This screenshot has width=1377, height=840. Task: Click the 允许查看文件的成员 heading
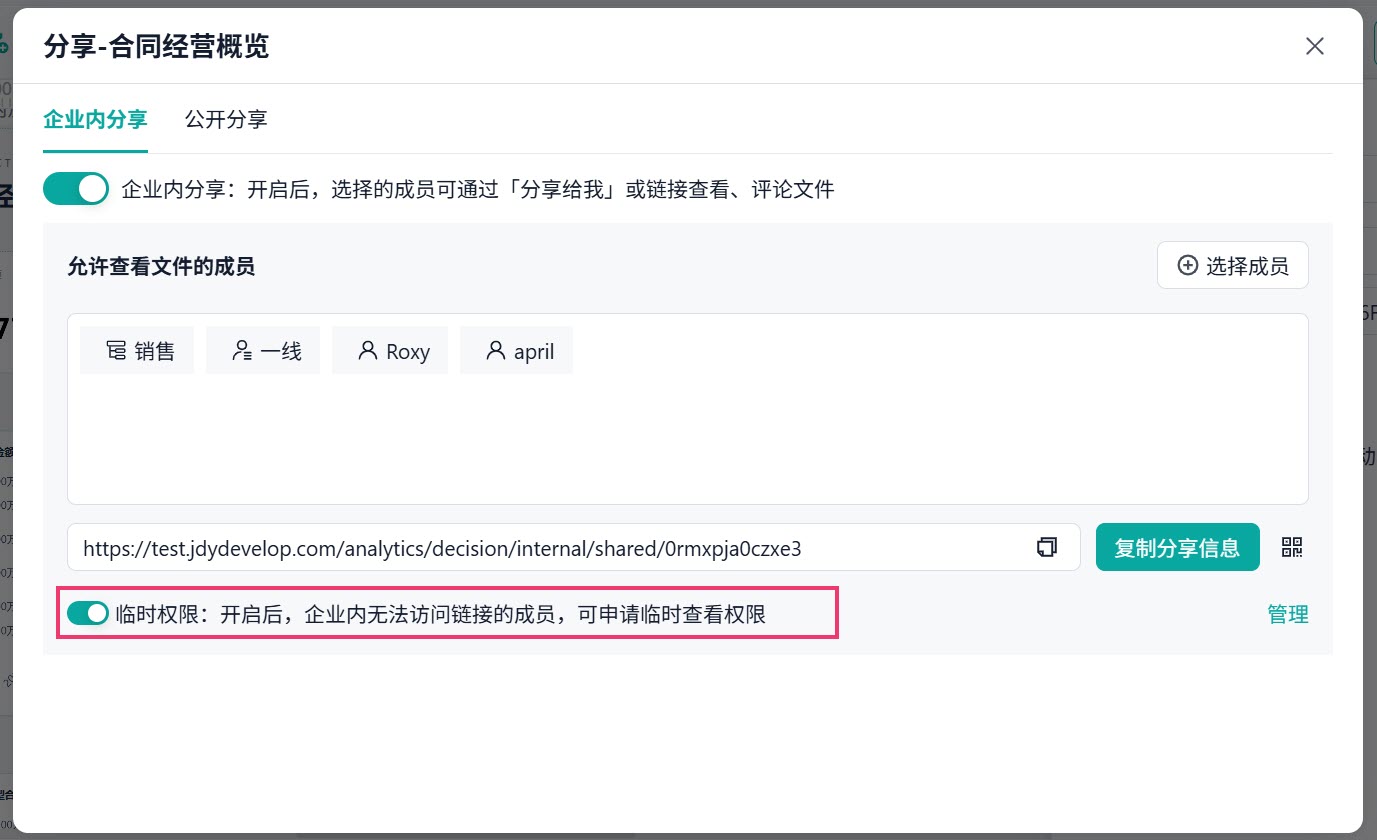[161, 266]
